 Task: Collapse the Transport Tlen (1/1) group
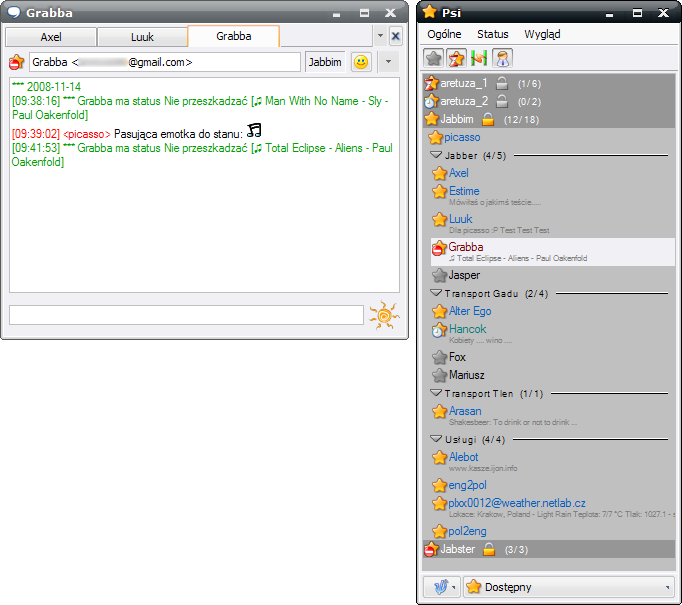pos(436,393)
